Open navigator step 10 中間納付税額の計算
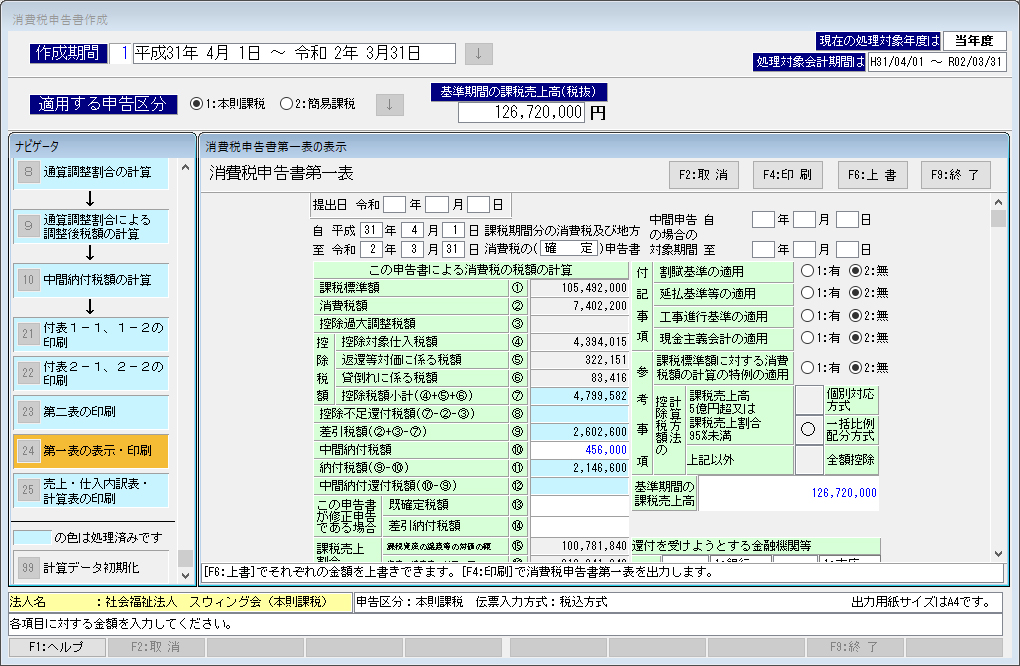The image size is (1020, 666). tap(91, 280)
